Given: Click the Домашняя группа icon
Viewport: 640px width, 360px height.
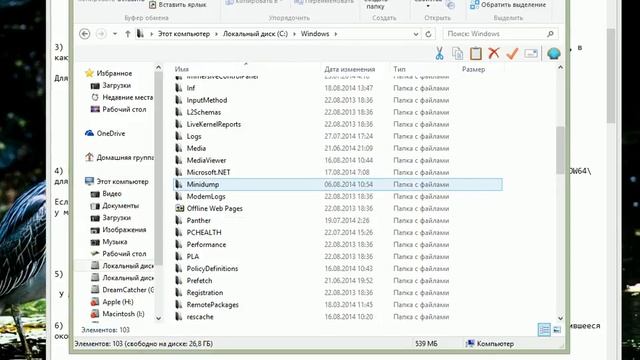Looking at the screenshot, I should (x=89, y=157).
